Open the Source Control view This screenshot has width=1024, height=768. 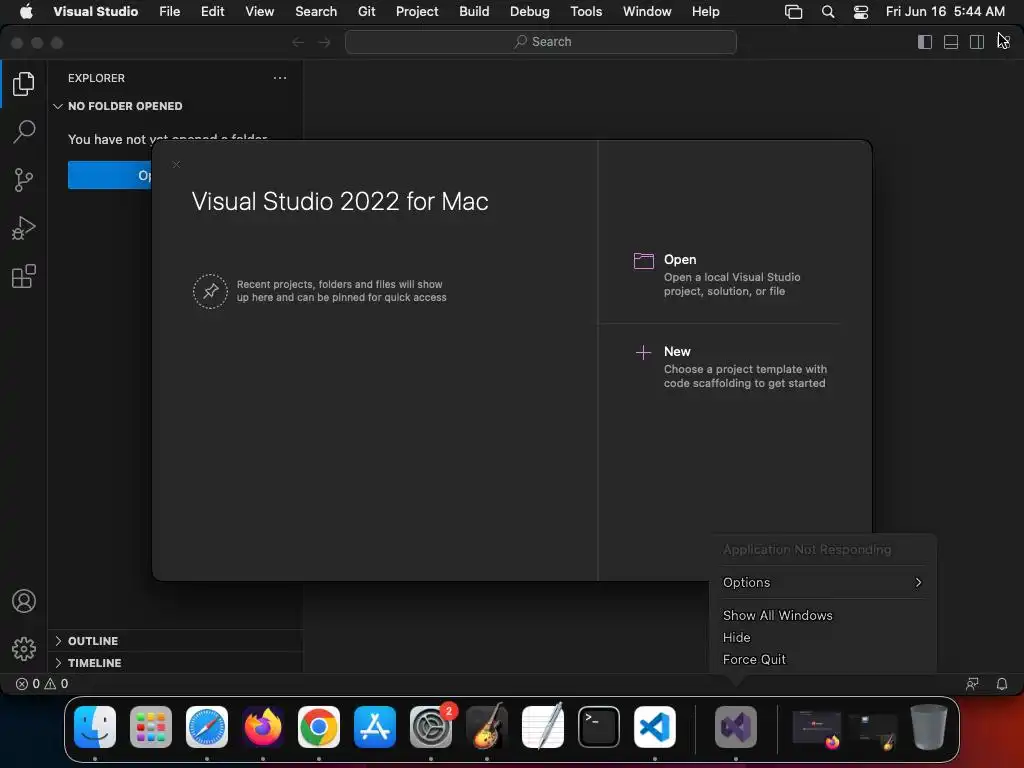[24, 180]
